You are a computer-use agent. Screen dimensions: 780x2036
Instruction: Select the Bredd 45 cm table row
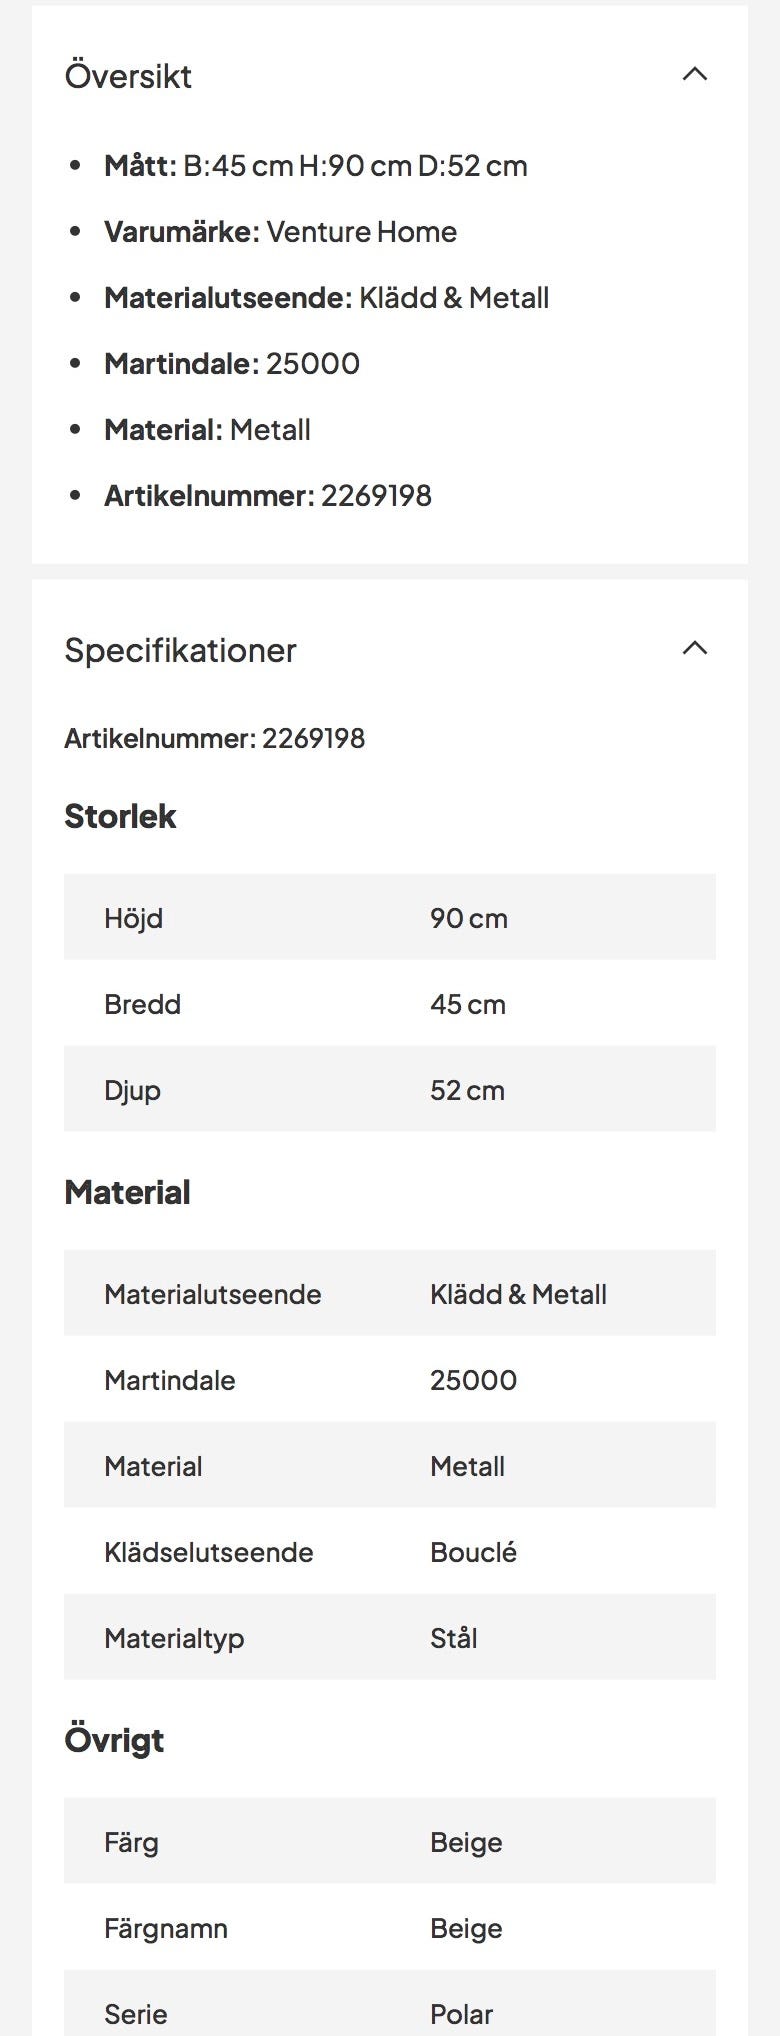(x=390, y=1004)
